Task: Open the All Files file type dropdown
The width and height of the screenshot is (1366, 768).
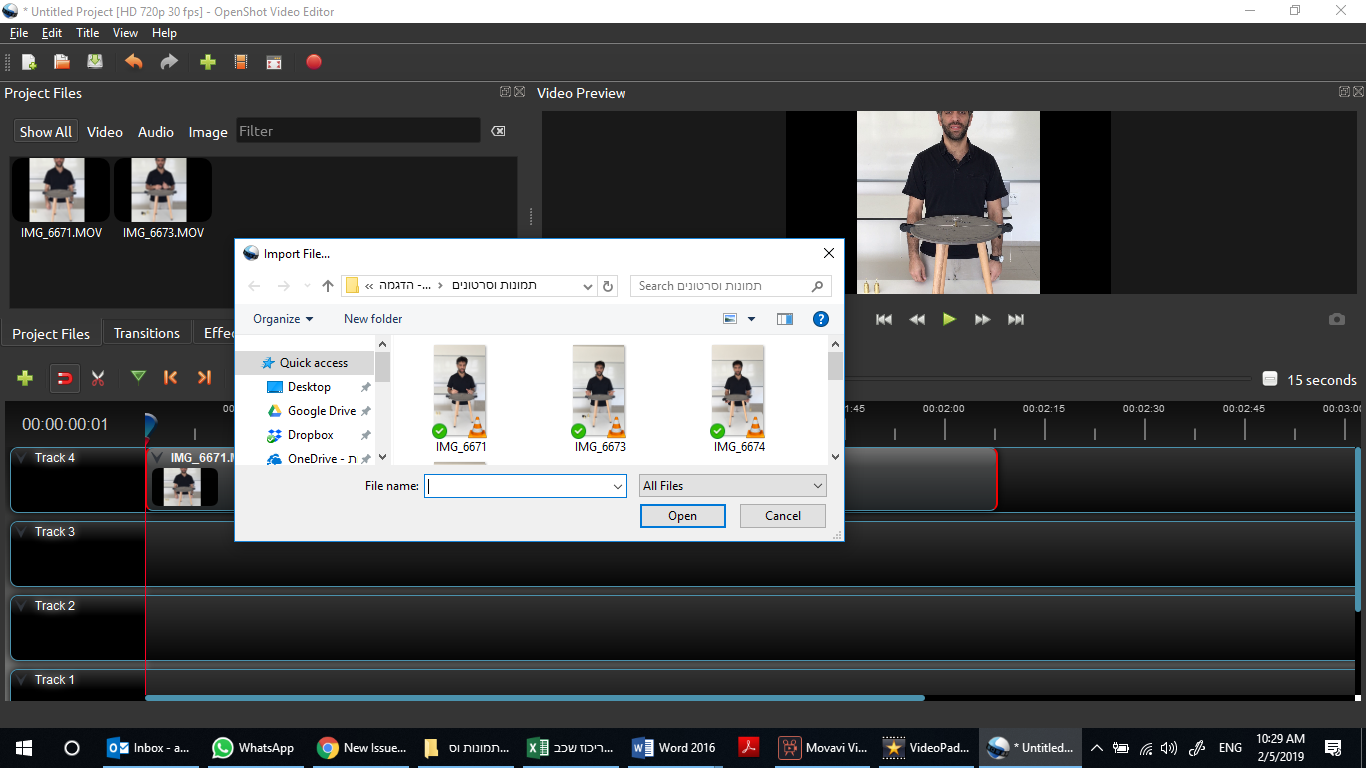Action: pyautogui.click(x=732, y=485)
